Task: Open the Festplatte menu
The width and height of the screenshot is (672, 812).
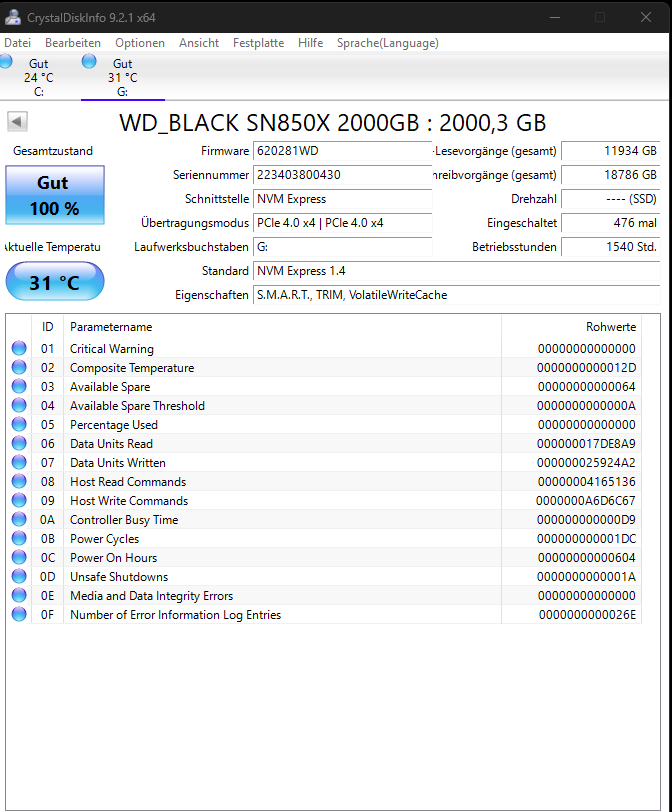Action: pos(258,43)
